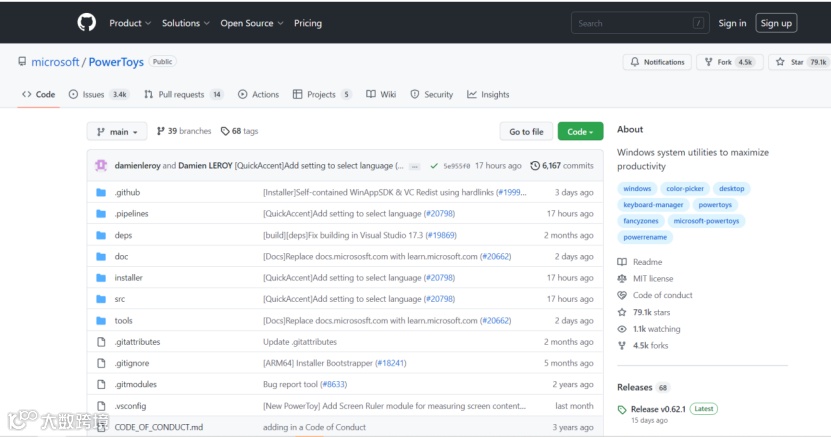Viewport: 831px width, 437px height.
Task: Open the 6,167 commits history link
Action: coord(562,165)
